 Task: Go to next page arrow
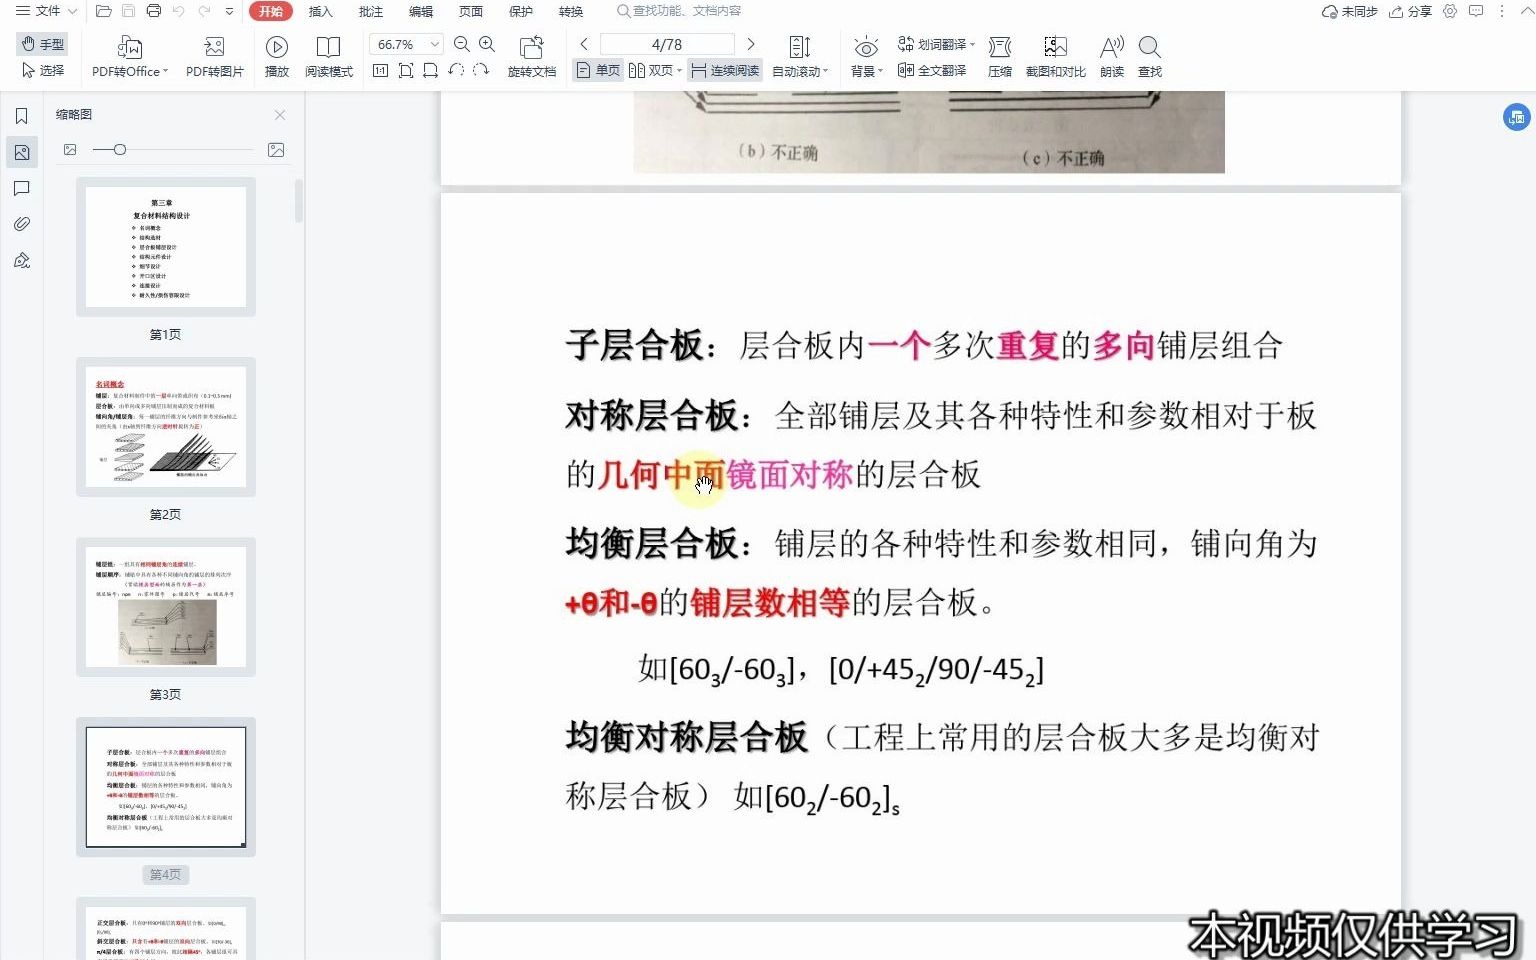[751, 44]
